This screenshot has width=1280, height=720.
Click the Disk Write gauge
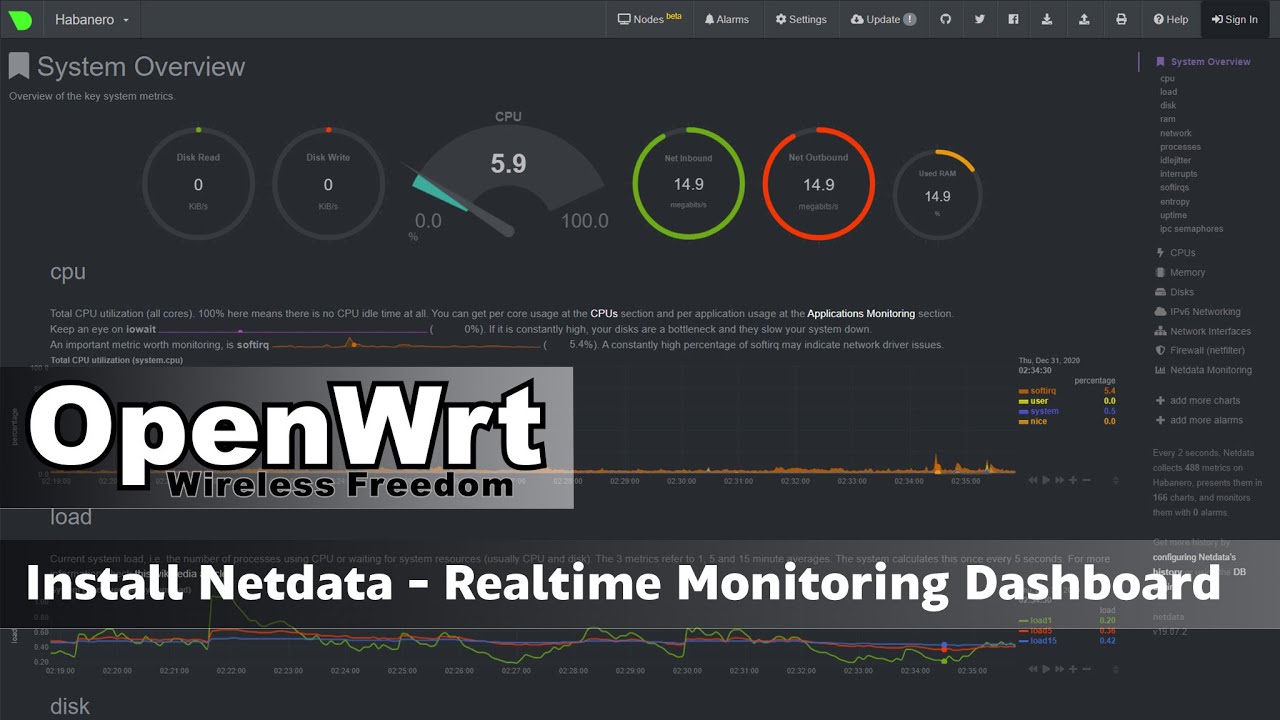pyautogui.click(x=328, y=184)
